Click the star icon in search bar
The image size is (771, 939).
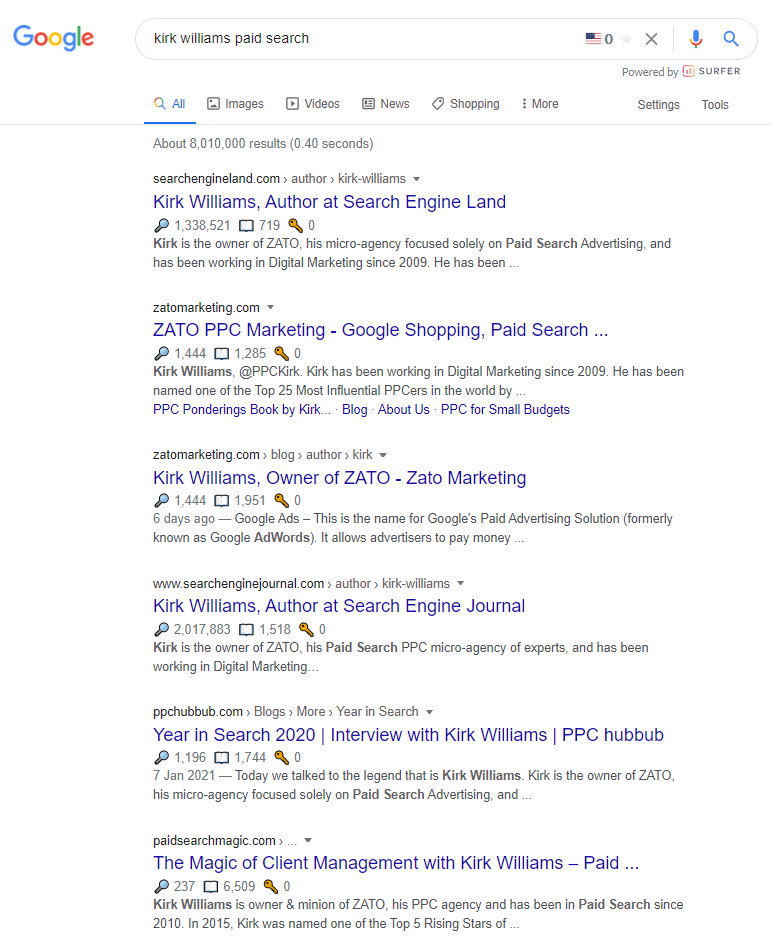pyautogui.click(x=627, y=39)
